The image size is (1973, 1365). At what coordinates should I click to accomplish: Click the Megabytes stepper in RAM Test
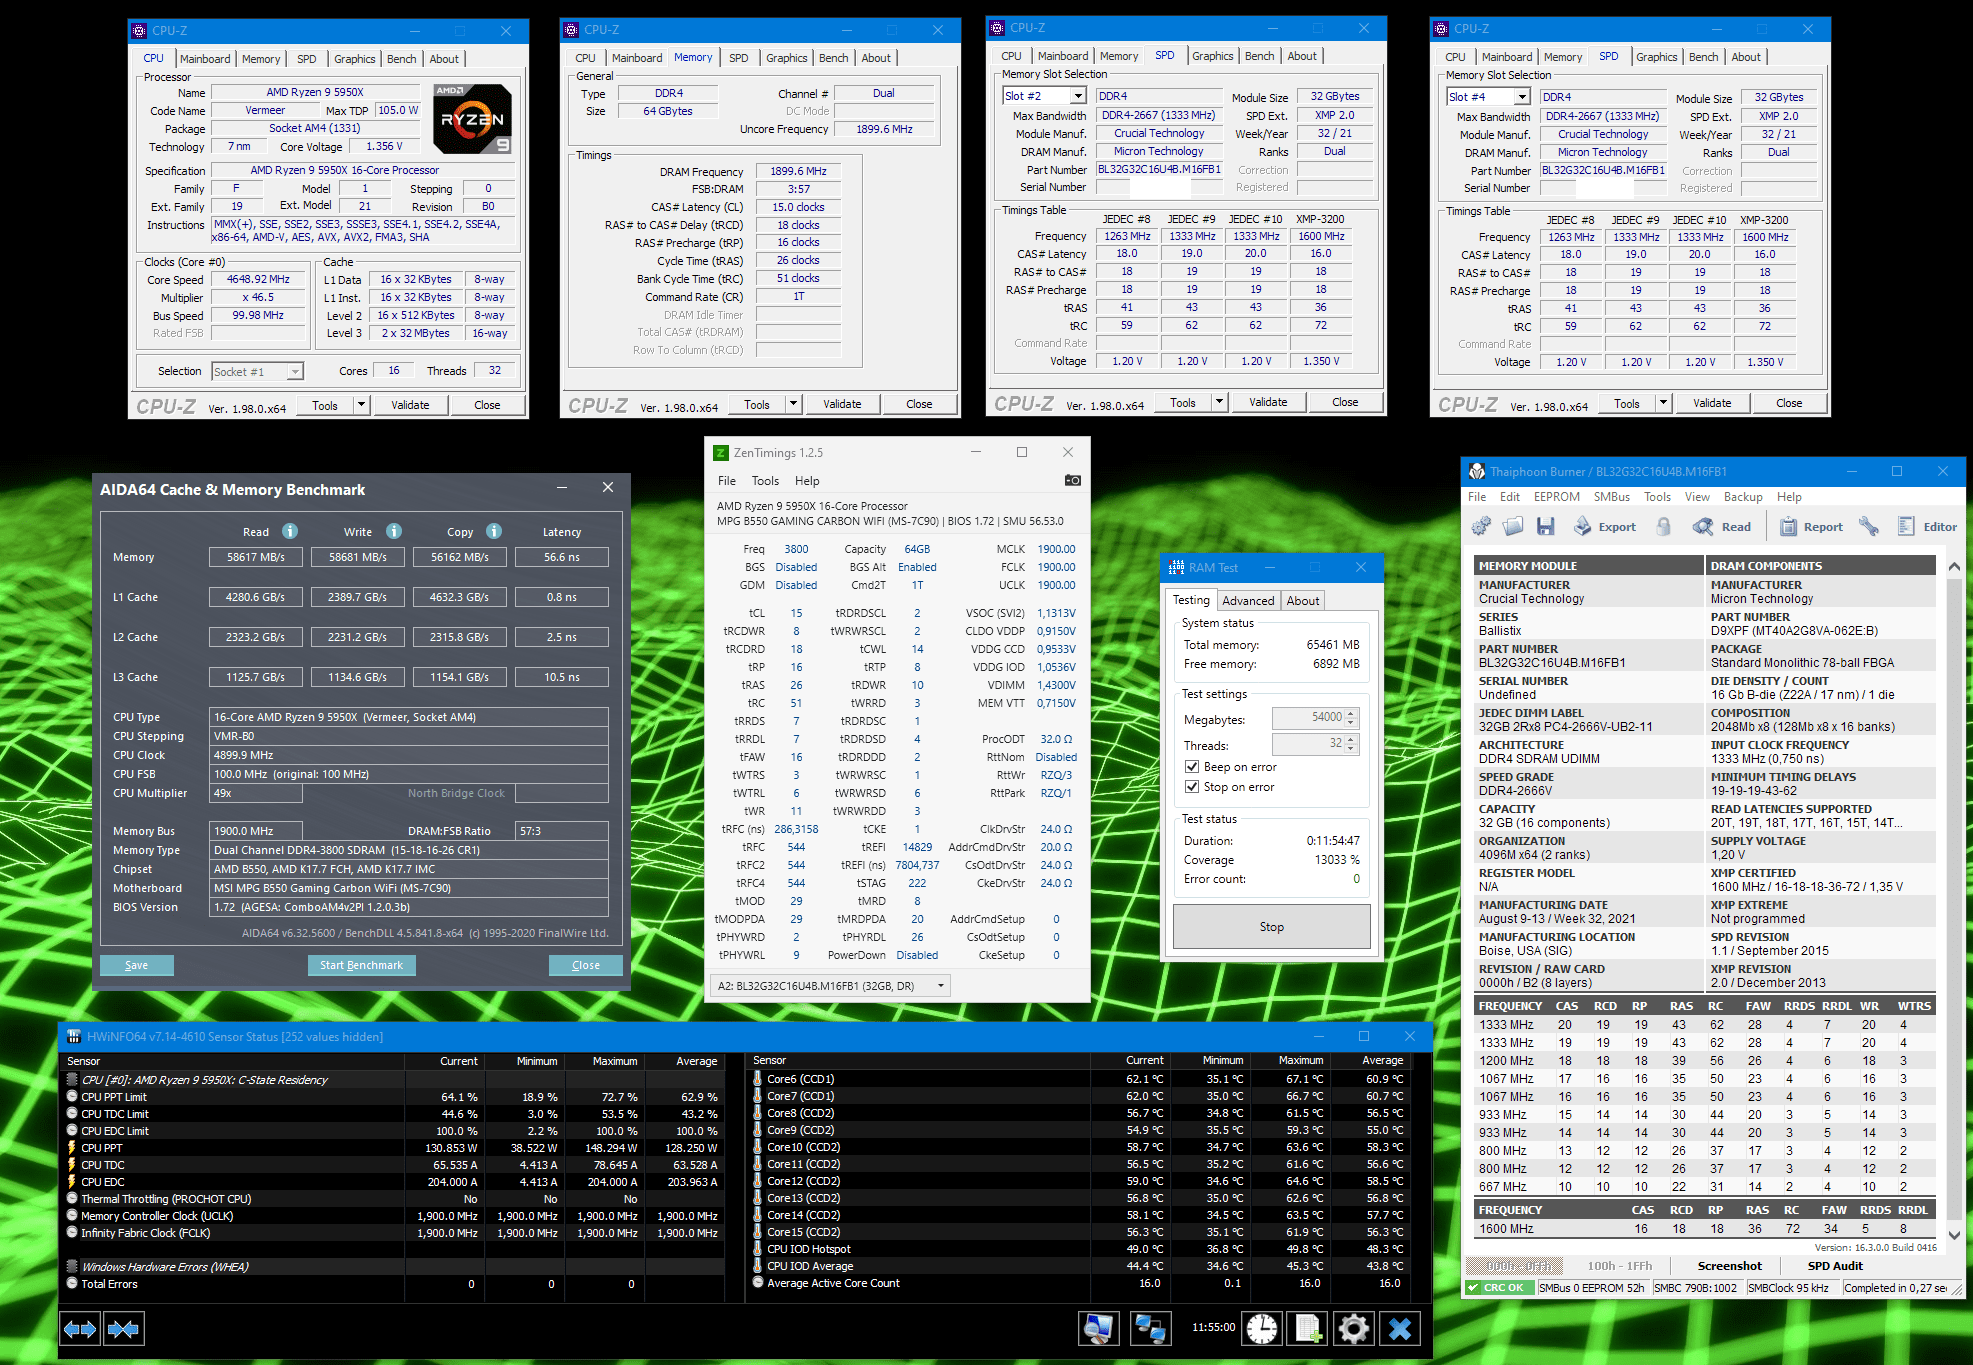tap(1351, 718)
